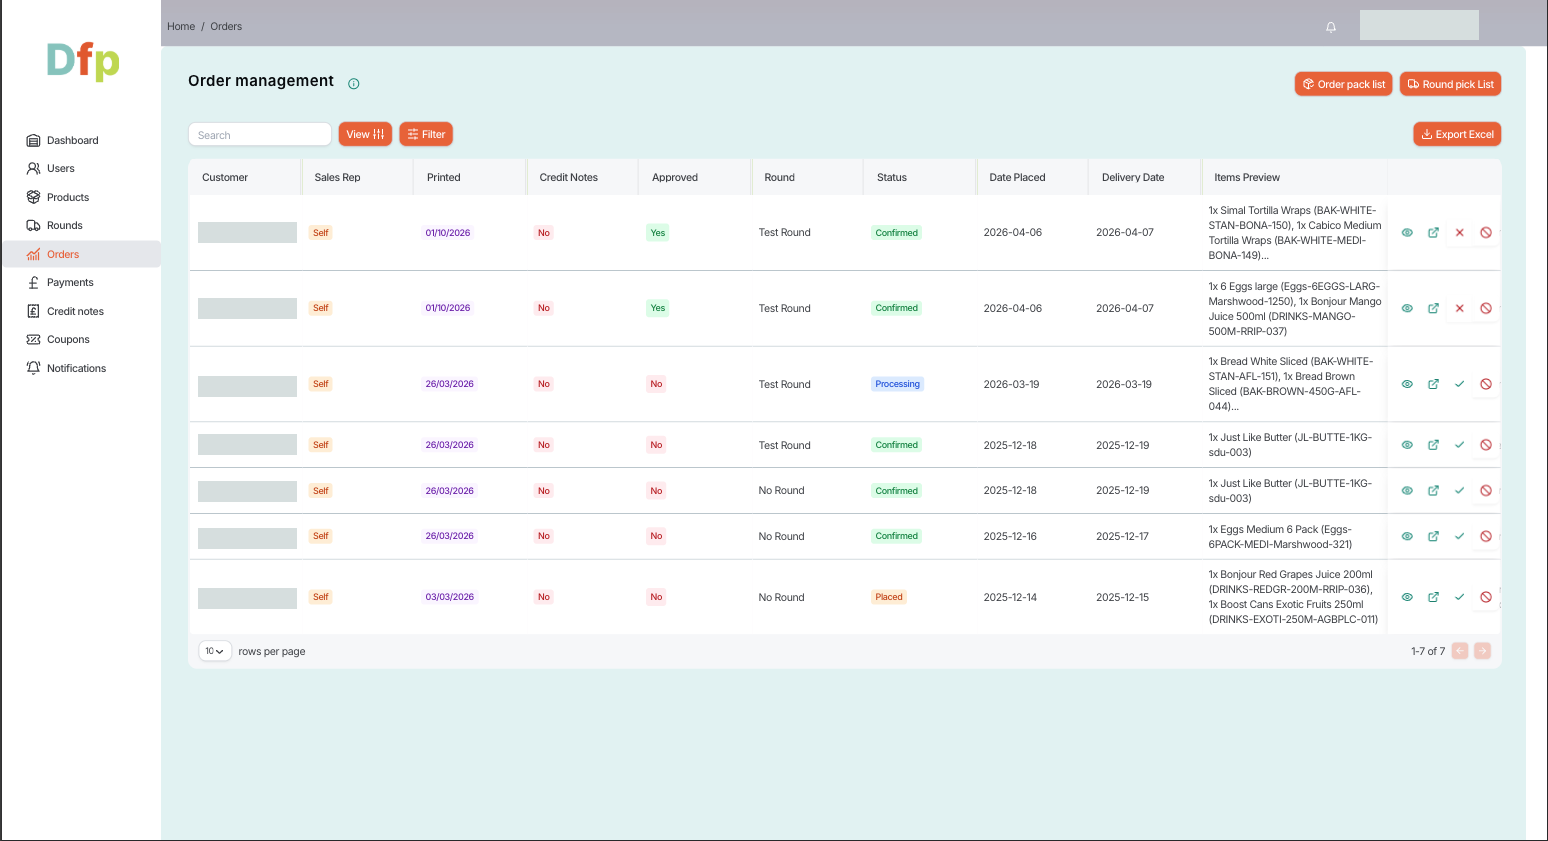
Task: Open the Payments section
Action: click(x=80, y=282)
